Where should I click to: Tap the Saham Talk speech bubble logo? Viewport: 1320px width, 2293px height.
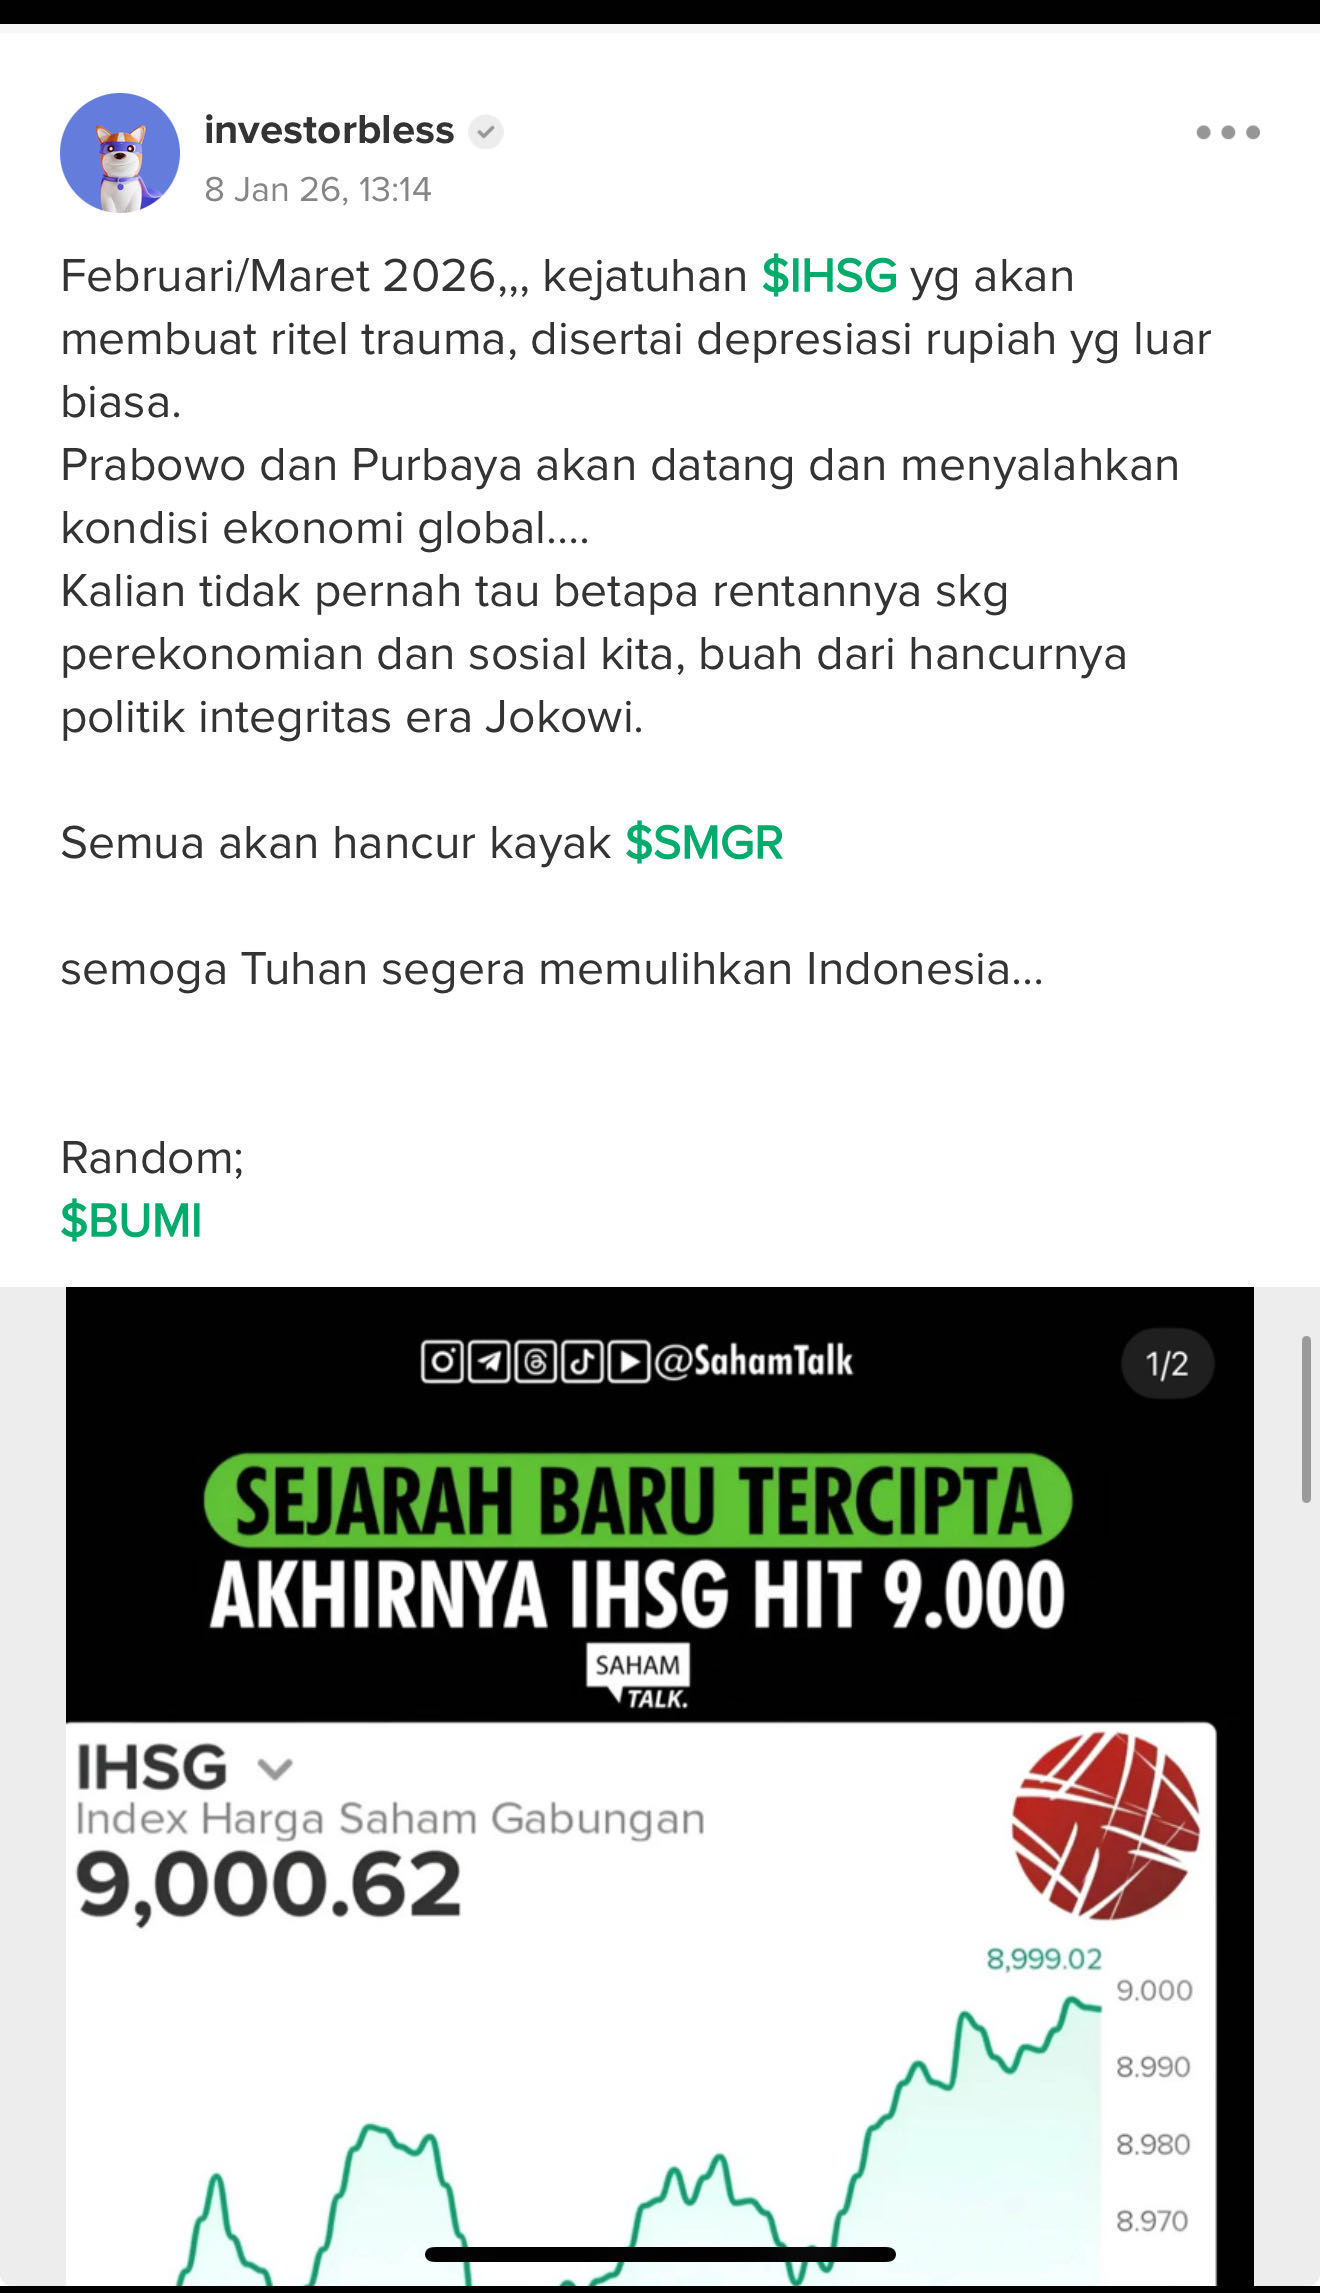click(x=638, y=1676)
